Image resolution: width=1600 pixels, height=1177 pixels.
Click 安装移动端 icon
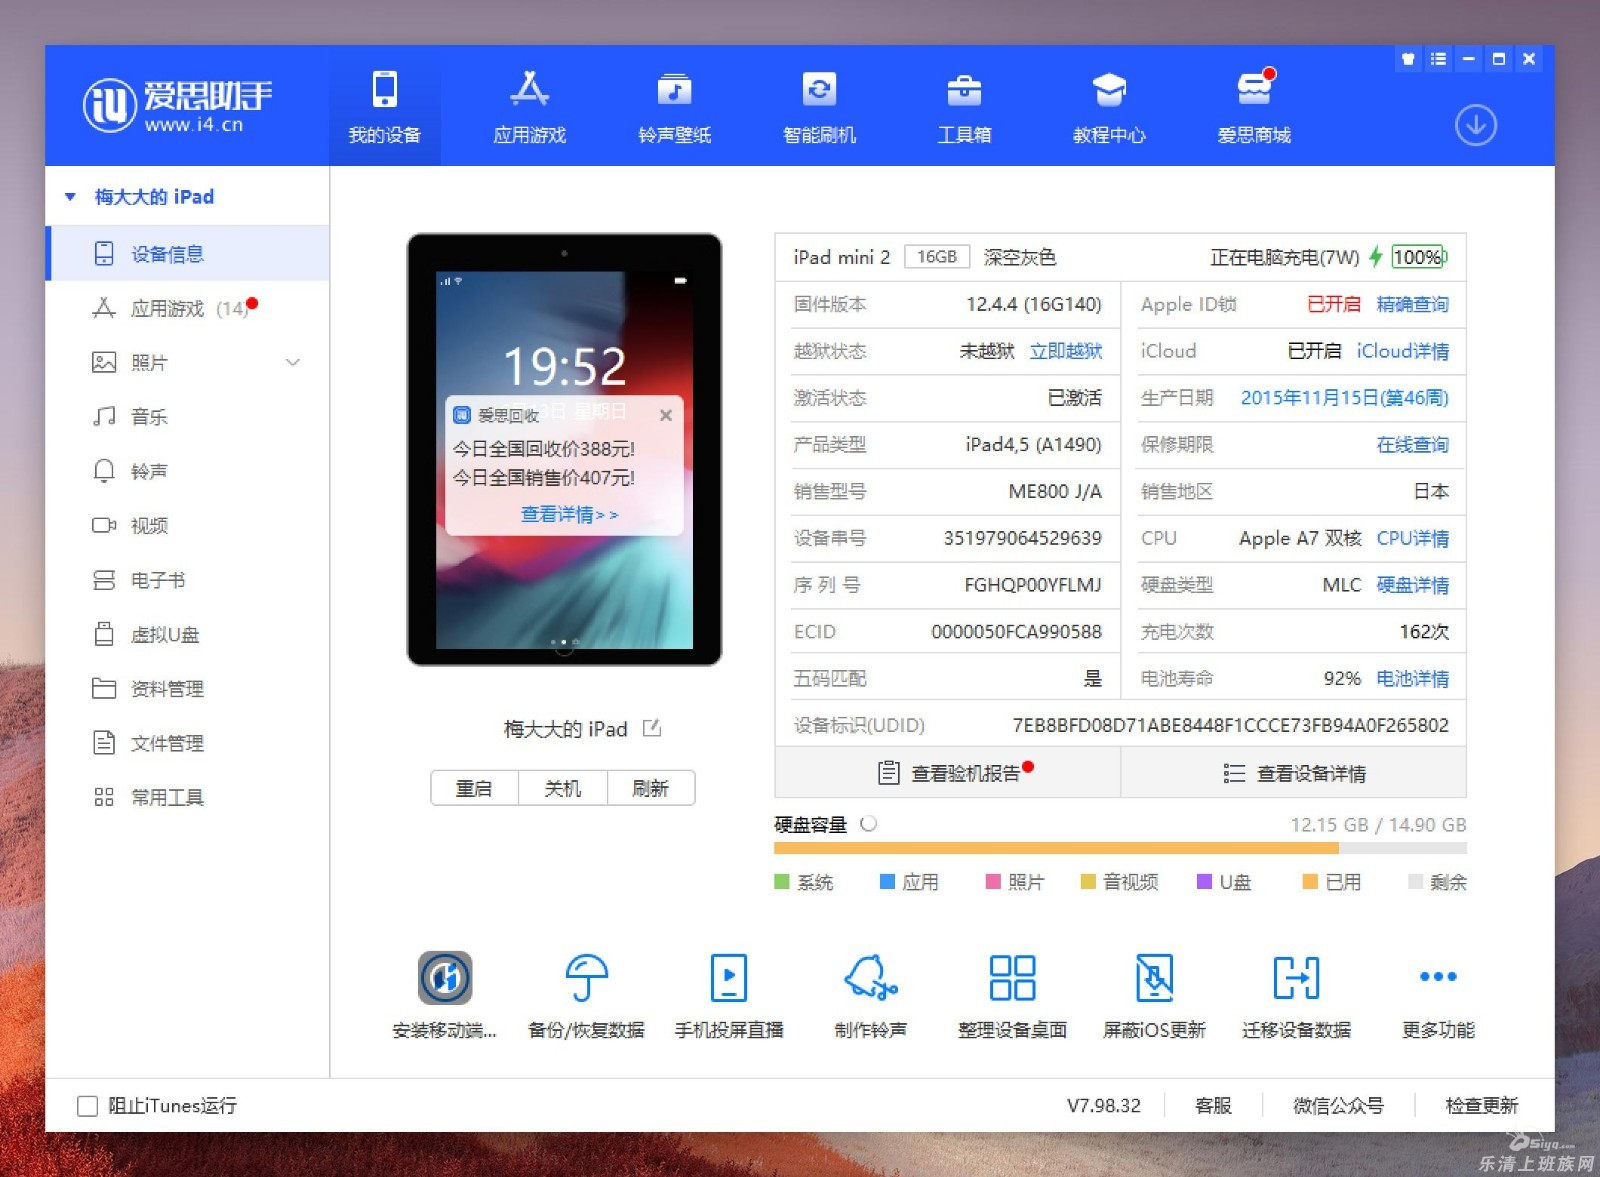(445, 977)
